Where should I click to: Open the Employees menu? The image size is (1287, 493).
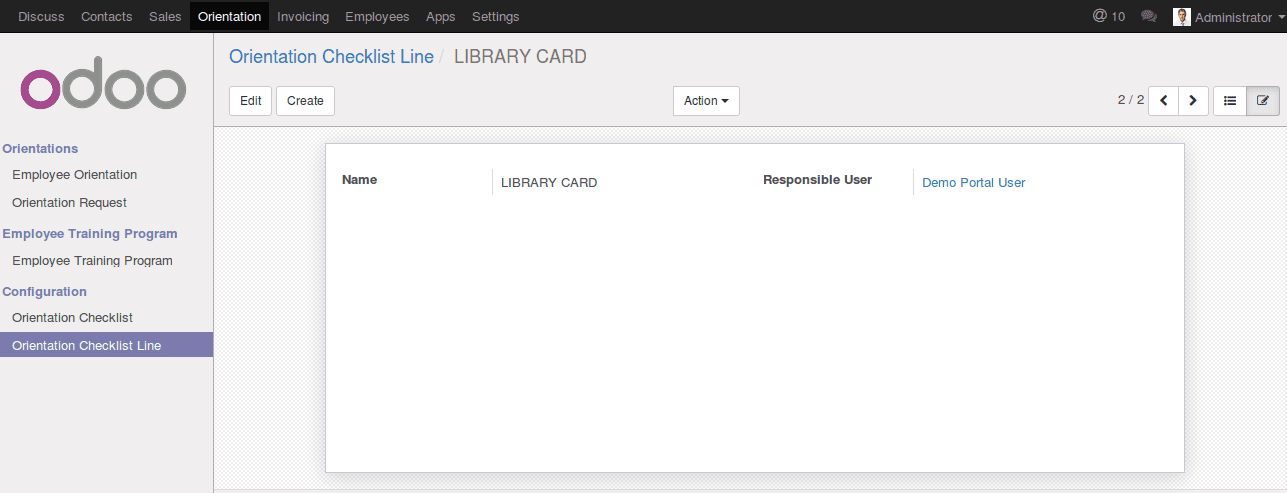tap(377, 16)
